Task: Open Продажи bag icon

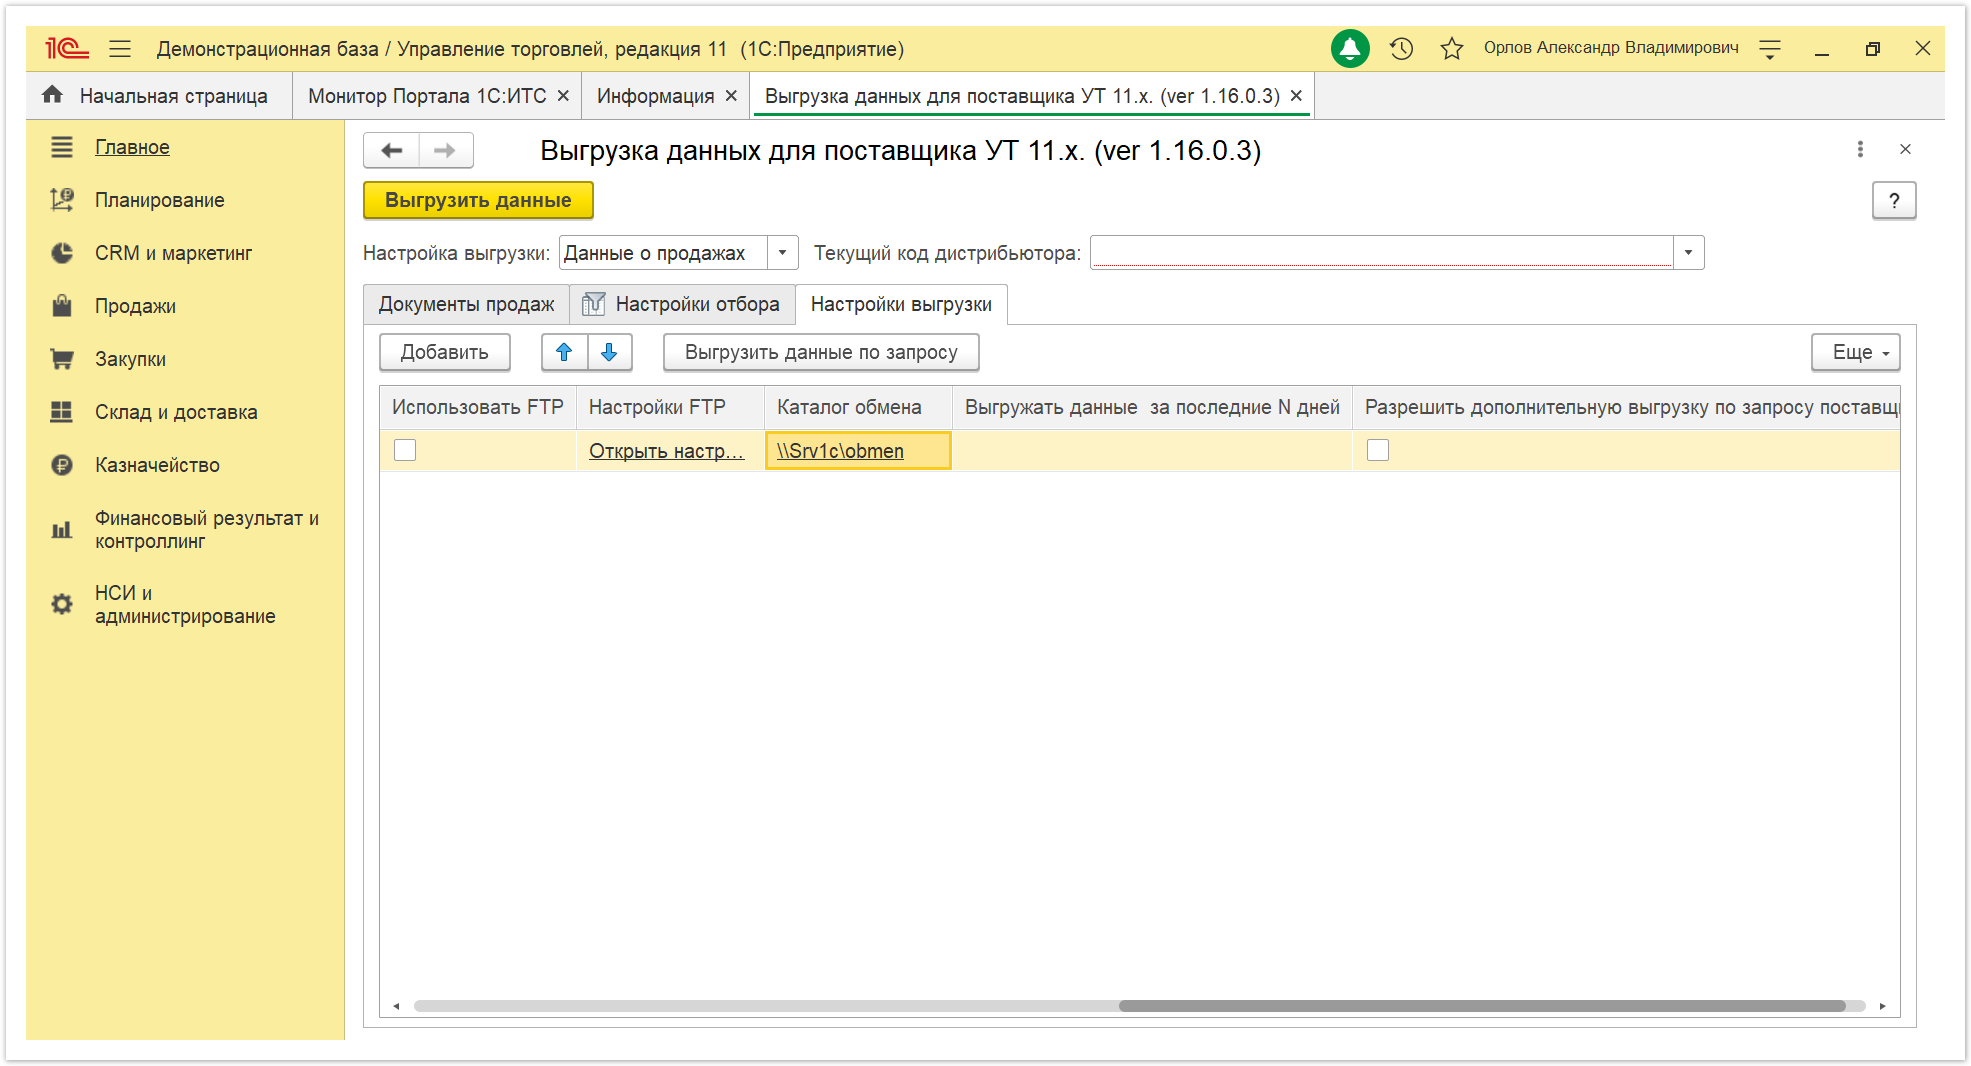Action: [62, 306]
